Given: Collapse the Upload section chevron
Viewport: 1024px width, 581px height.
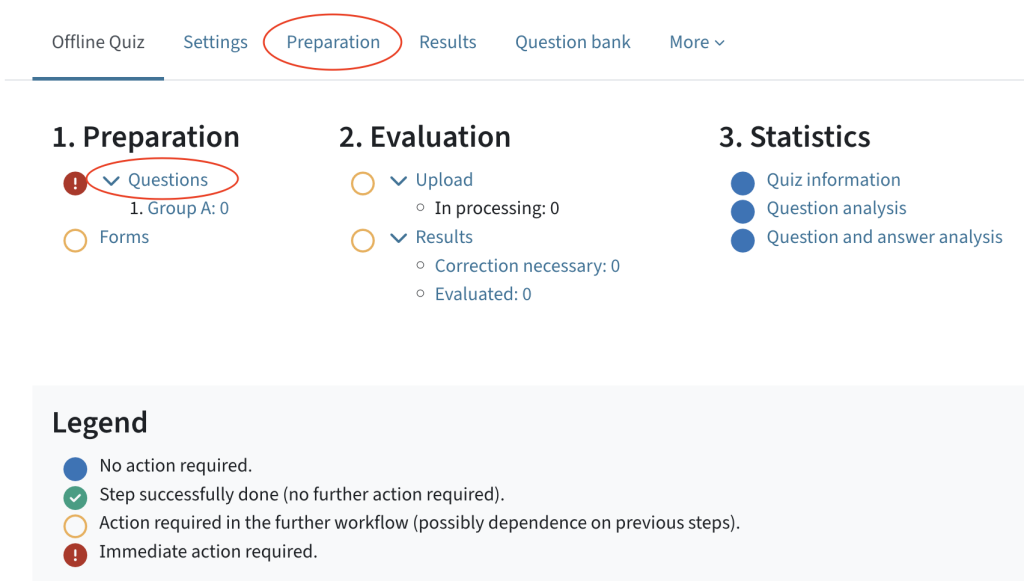Looking at the screenshot, I should click(x=397, y=181).
